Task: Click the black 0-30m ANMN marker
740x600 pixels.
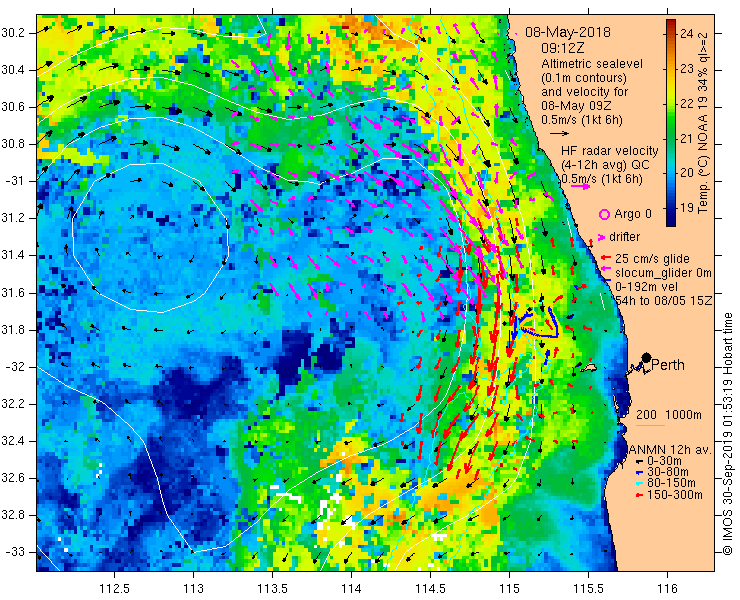Action: coord(640,461)
